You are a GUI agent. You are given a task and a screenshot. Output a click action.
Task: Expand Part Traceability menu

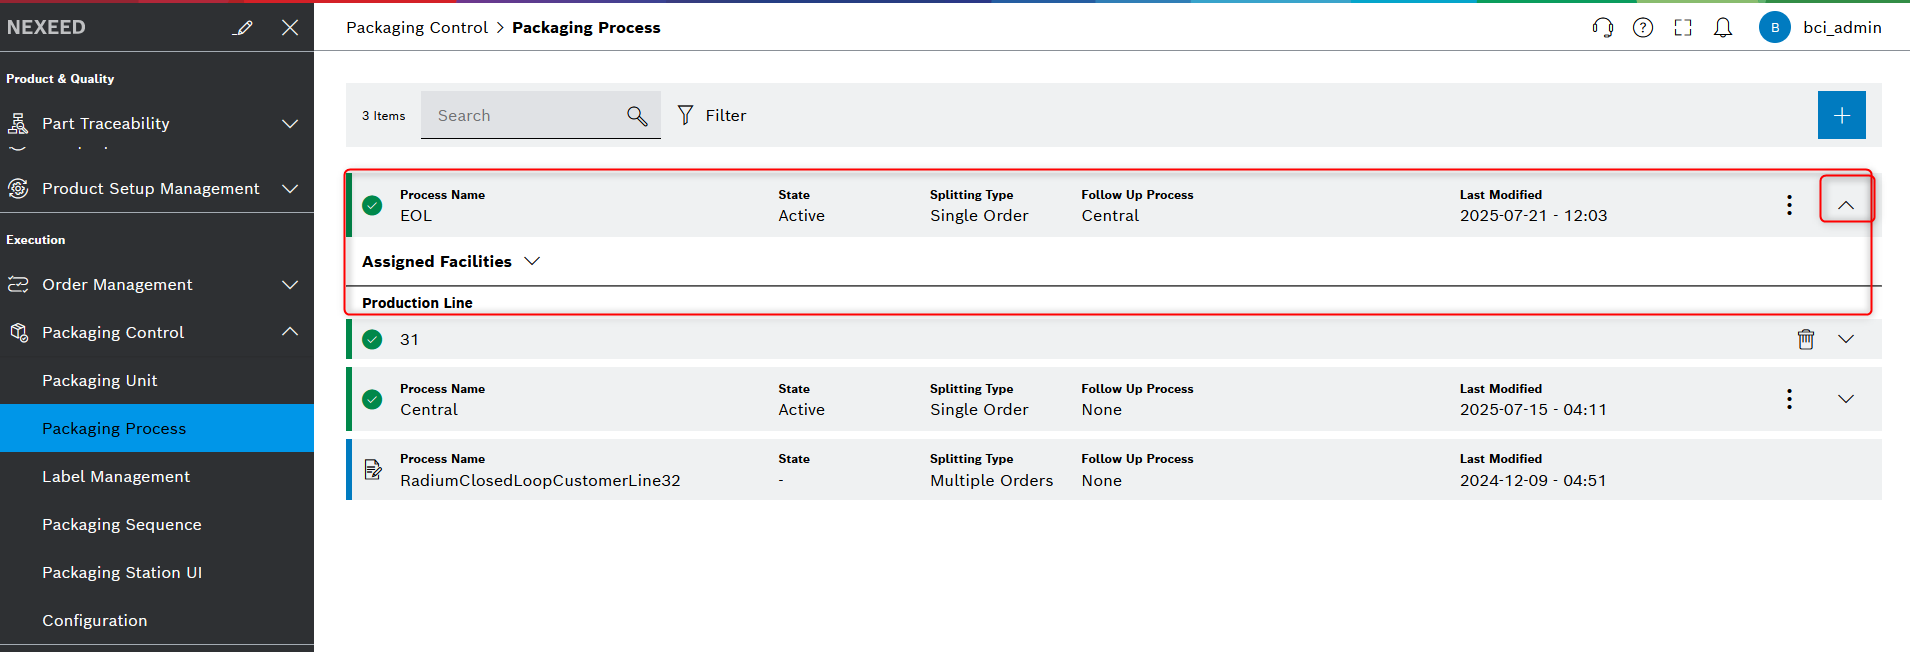click(290, 124)
